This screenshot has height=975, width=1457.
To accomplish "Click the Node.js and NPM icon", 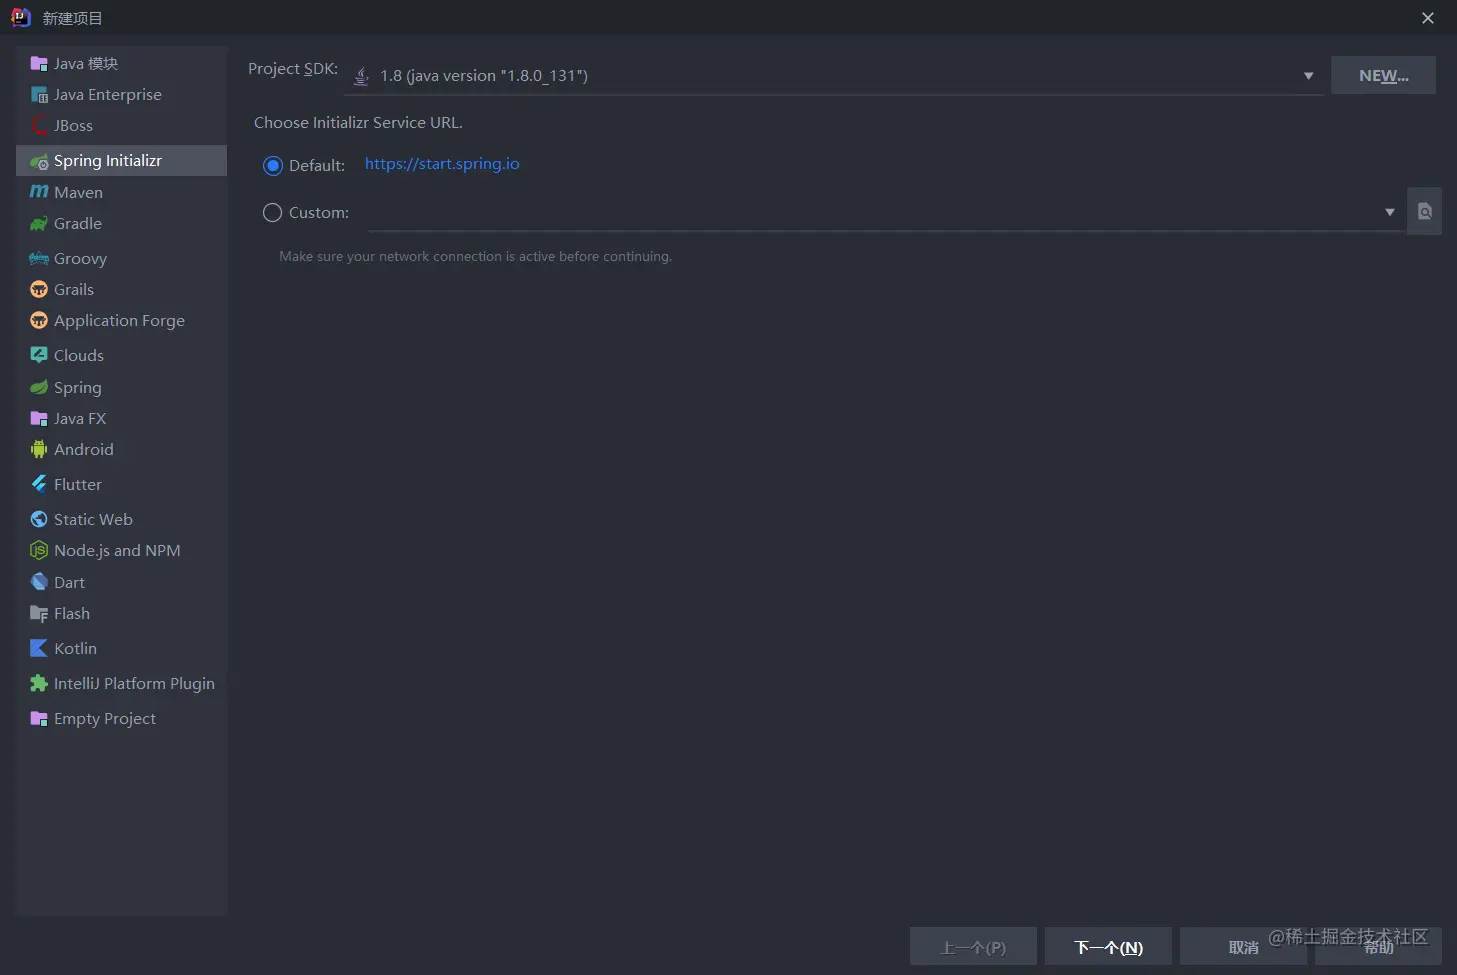I will tap(39, 550).
